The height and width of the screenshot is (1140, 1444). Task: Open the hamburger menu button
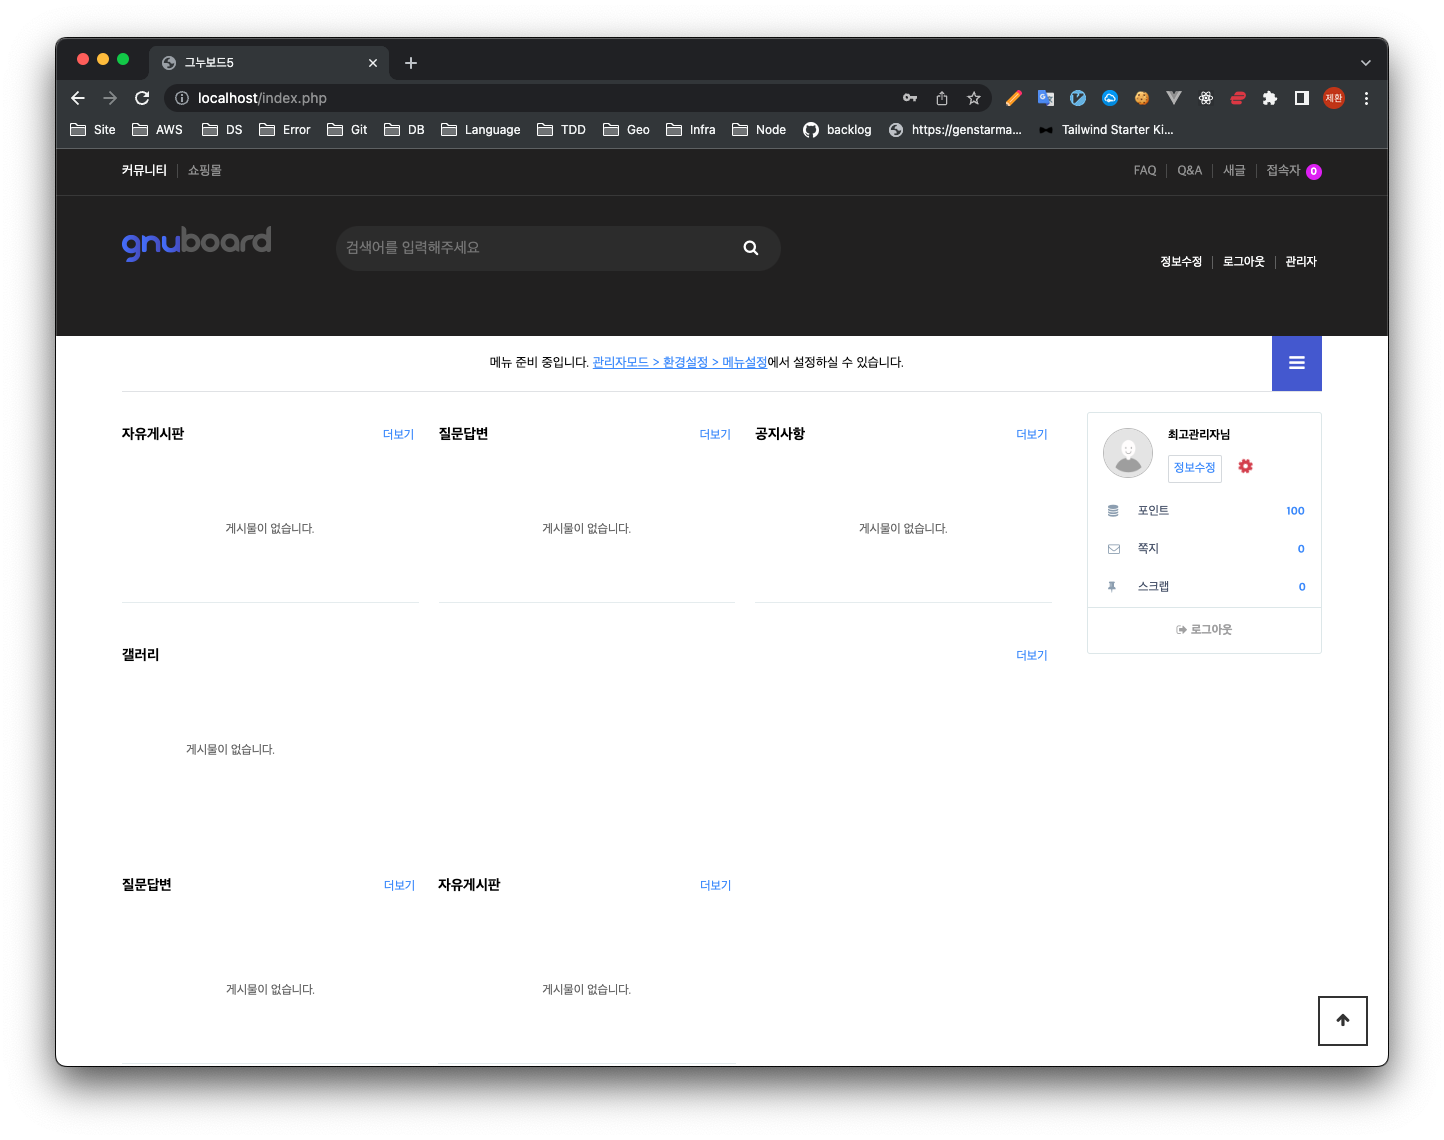pyautogui.click(x=1297, y=363)
